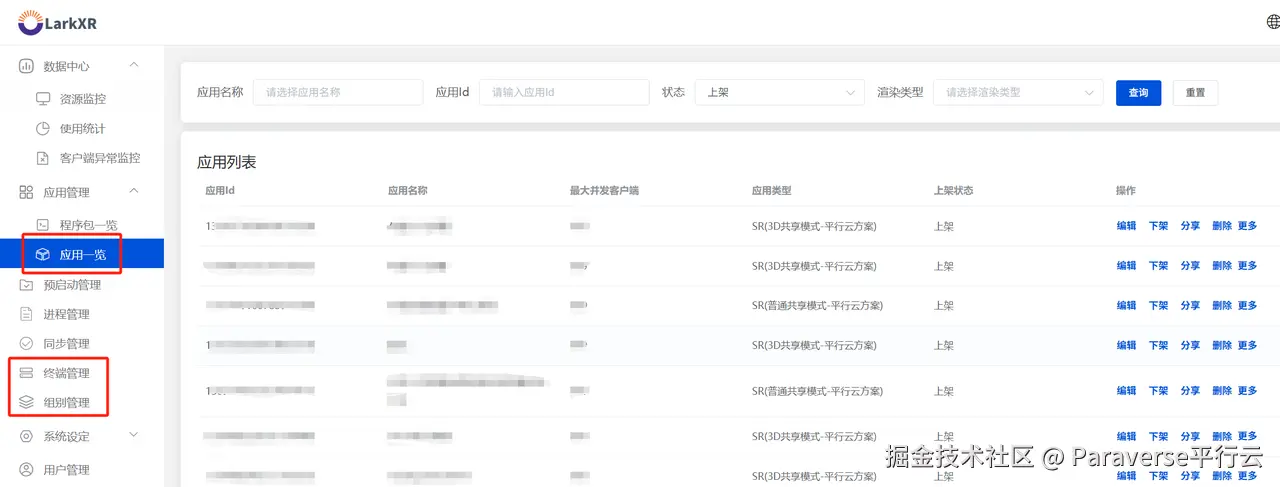Click the terminal icon beside 程序包一览
Screen dimensions: 1280x487
point(43,225)
